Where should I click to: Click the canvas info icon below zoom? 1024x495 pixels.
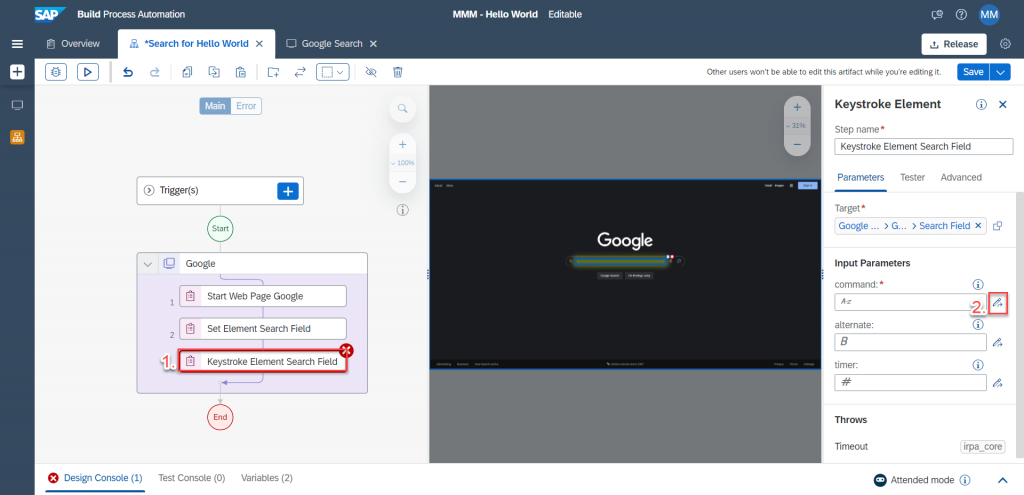402,210
